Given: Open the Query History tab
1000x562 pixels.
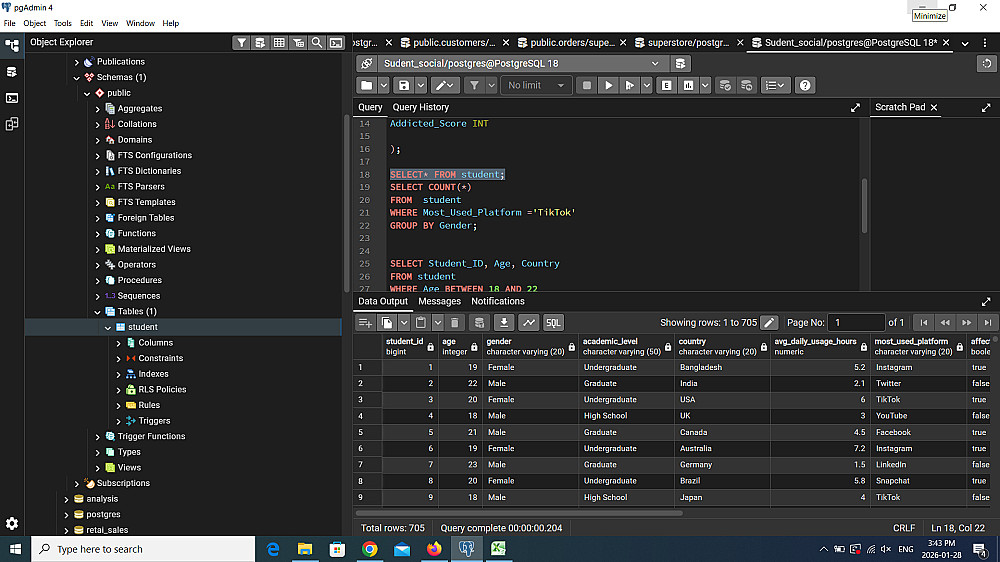Looking at the screenshot, I should [420, 107].
